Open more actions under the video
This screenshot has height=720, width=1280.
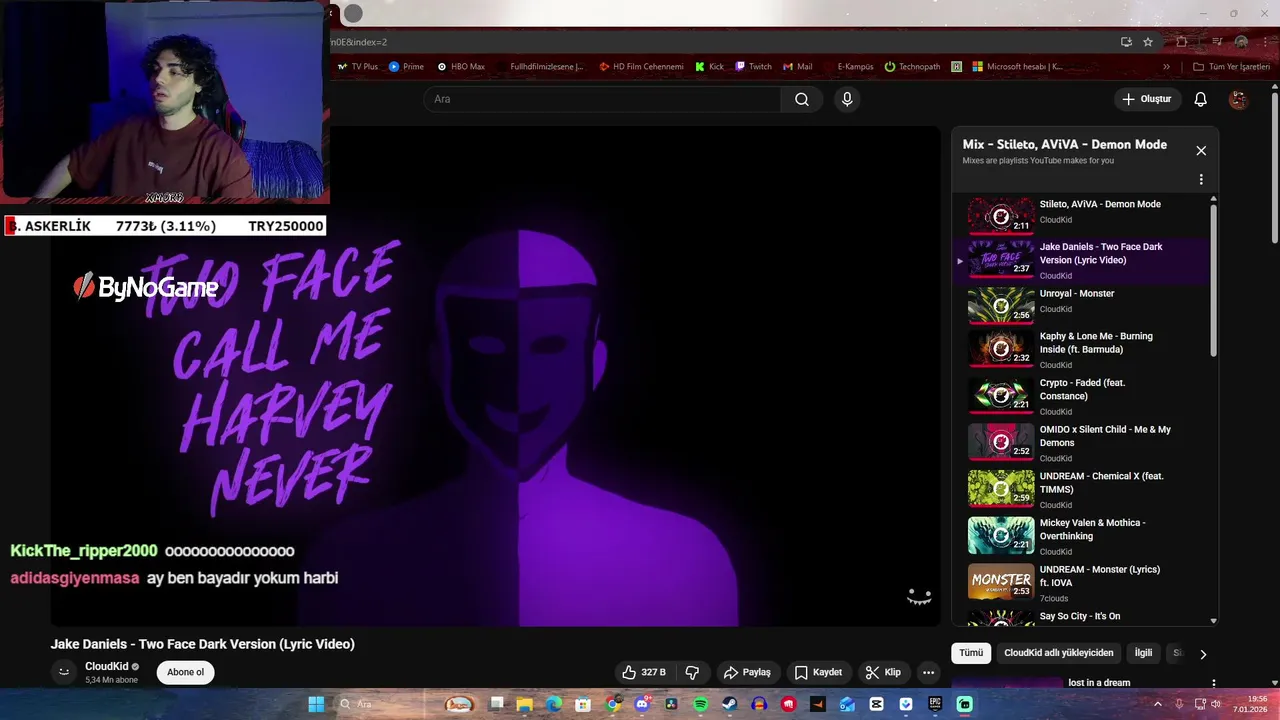[x=928, y=672]
